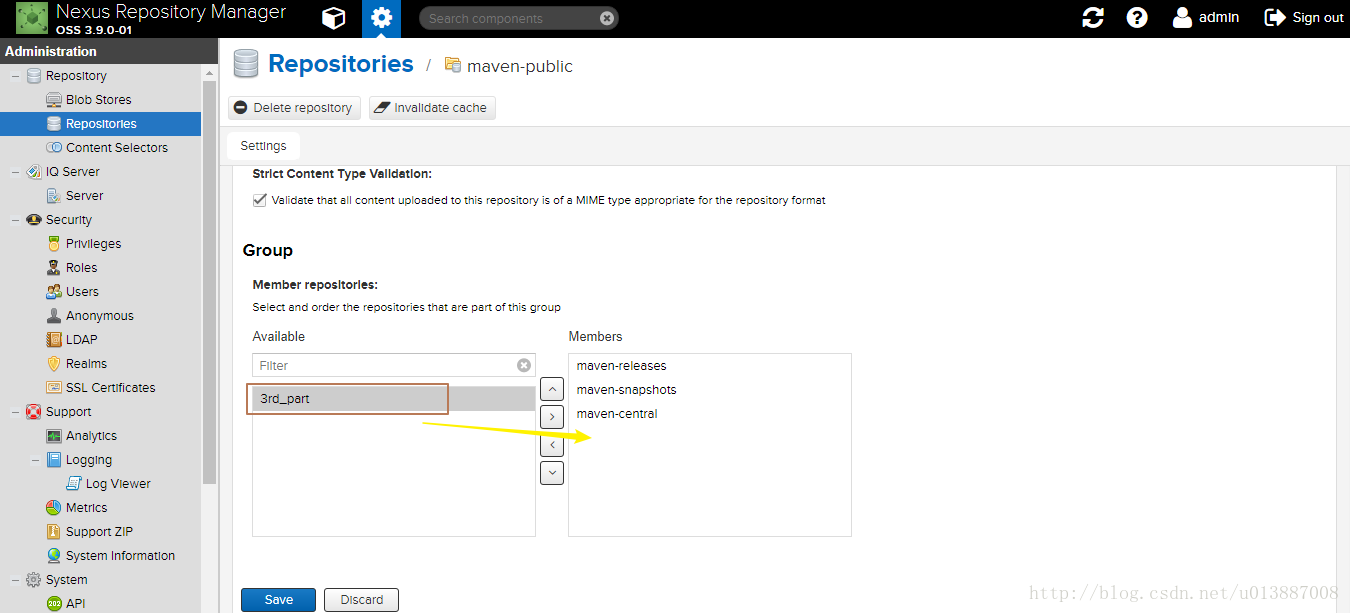Open System Information
The width and height of the screenshot is (1350, 613).
click(111, 555)
